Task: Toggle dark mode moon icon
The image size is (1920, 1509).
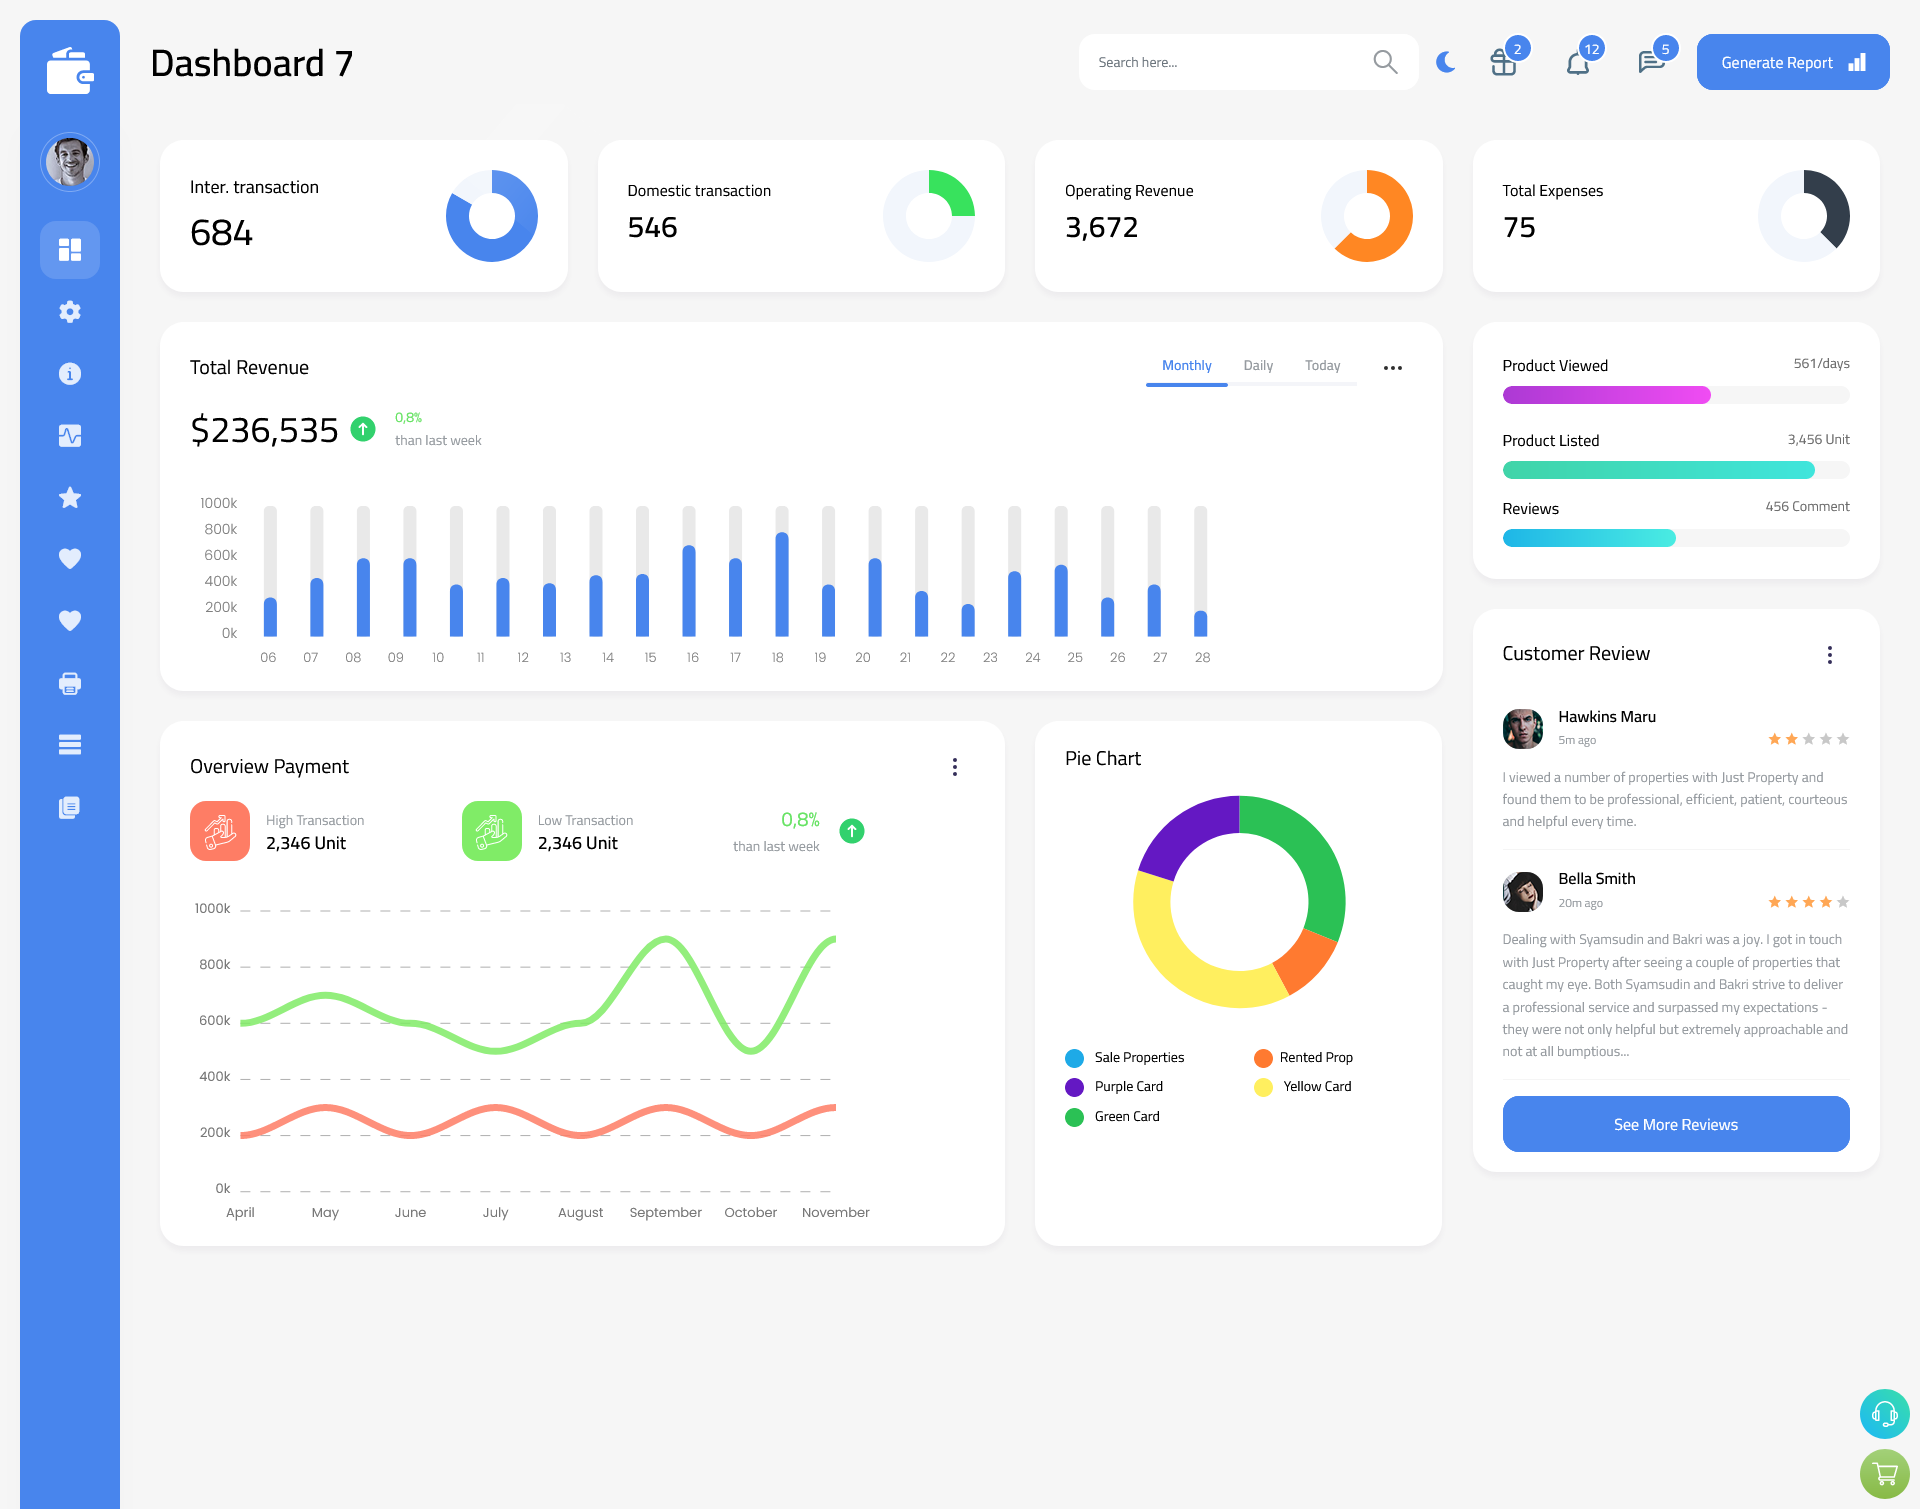Action: tap(1446, 62)
